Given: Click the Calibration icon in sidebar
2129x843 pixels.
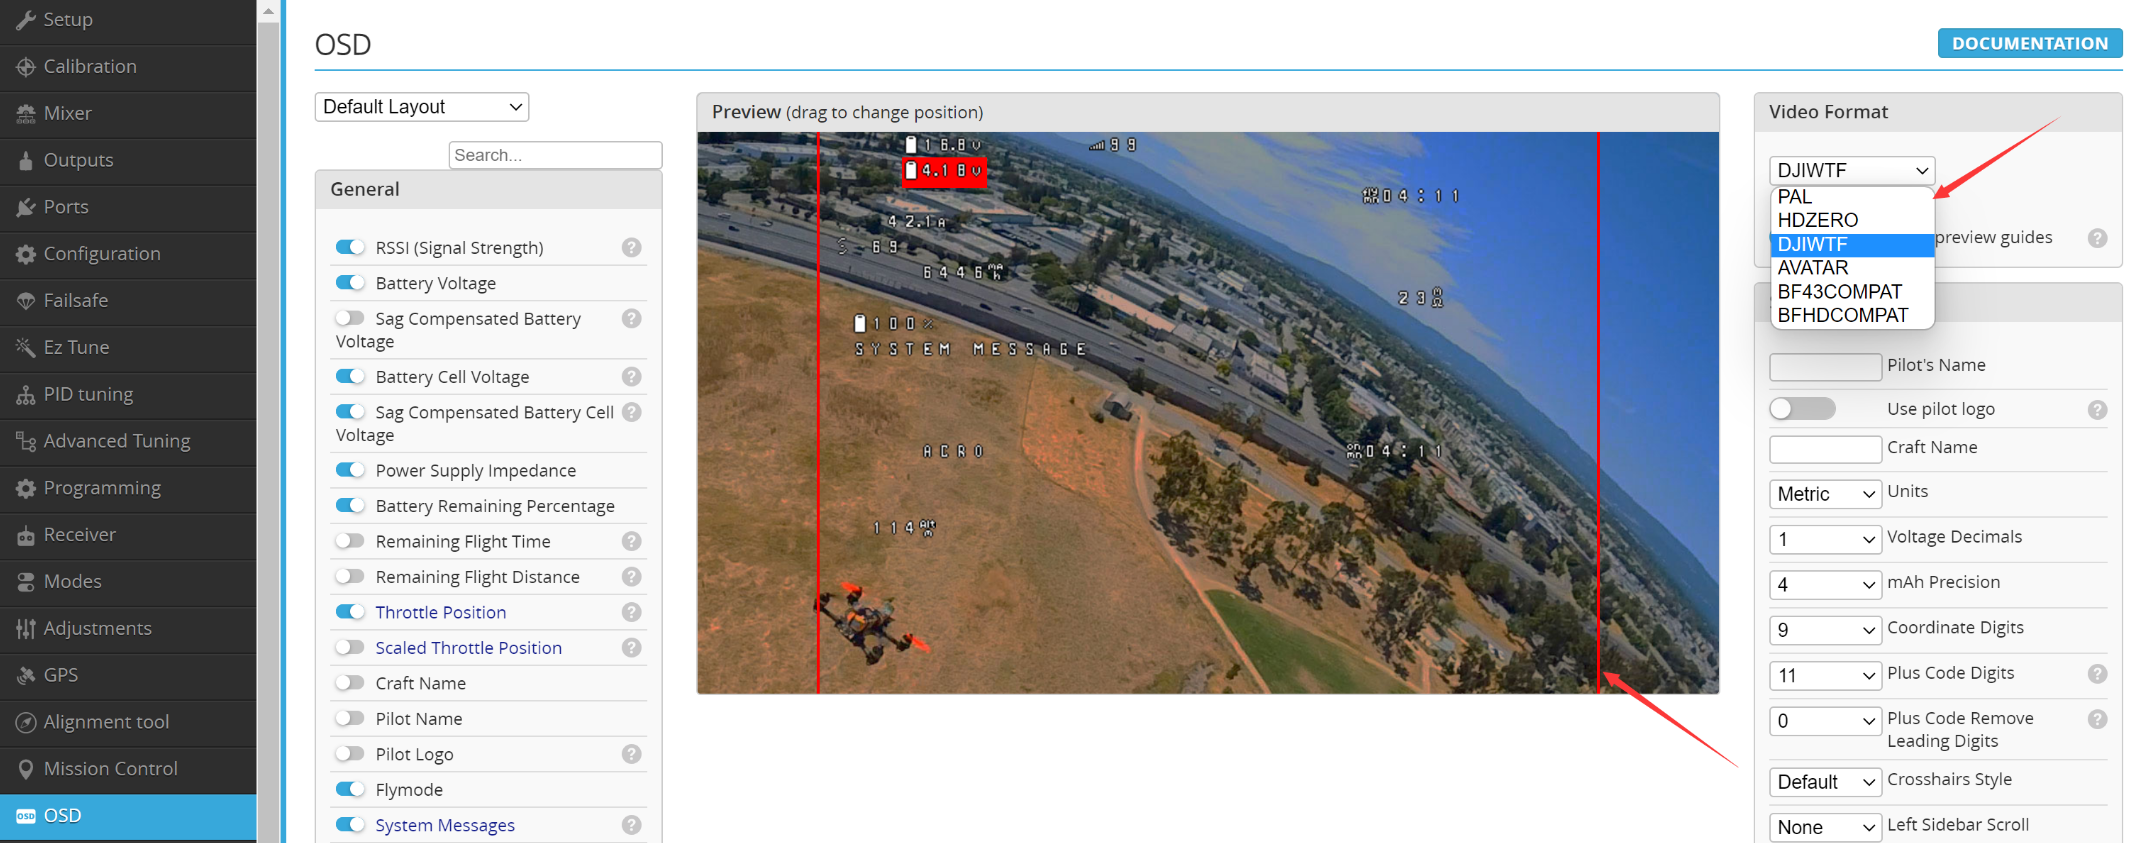Looking at the screenshot, I should (26, 67).
